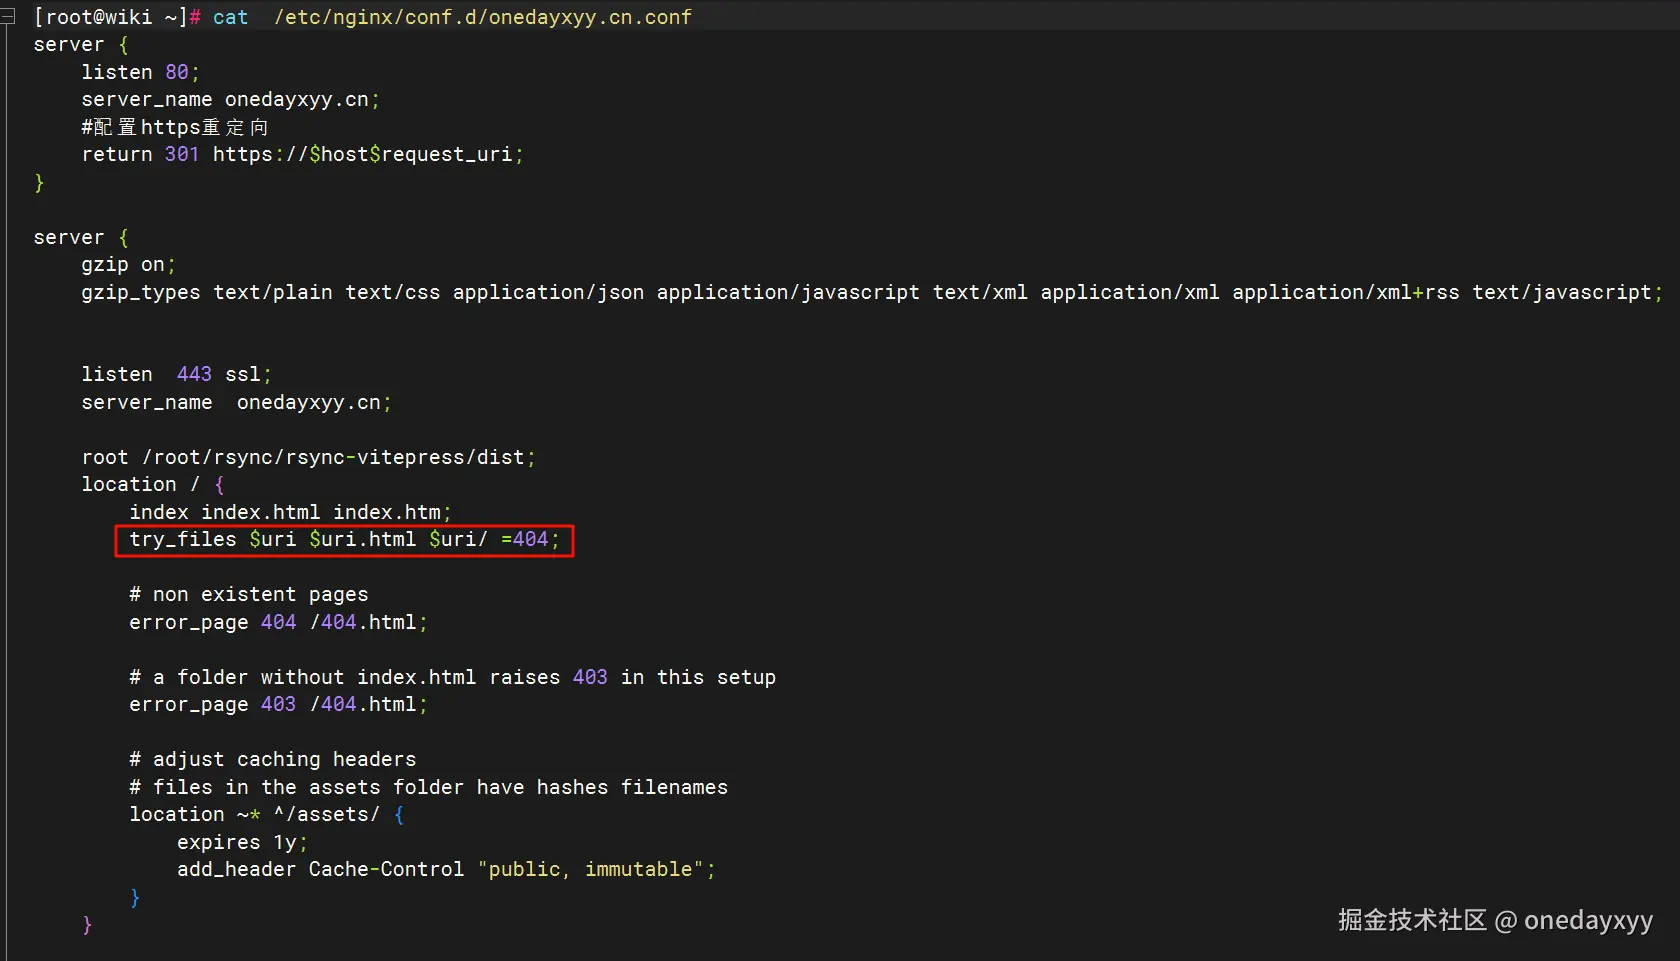Click the location ~* ^/assets/ line
This screenshot has height=961, width=1680.
point(265,814)
